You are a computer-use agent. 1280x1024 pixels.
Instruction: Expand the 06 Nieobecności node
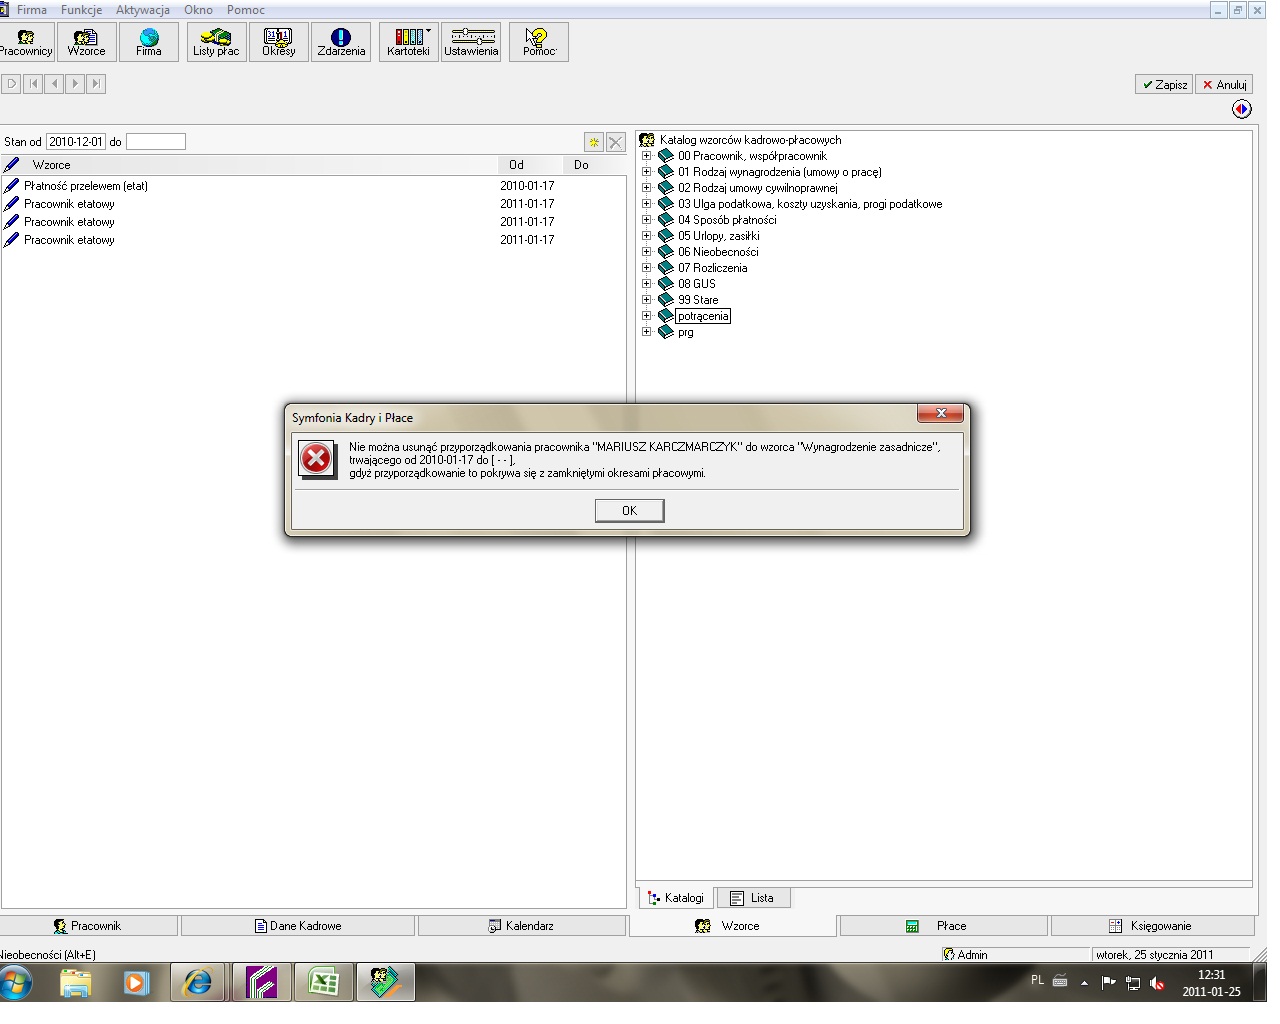coord(646,252)
